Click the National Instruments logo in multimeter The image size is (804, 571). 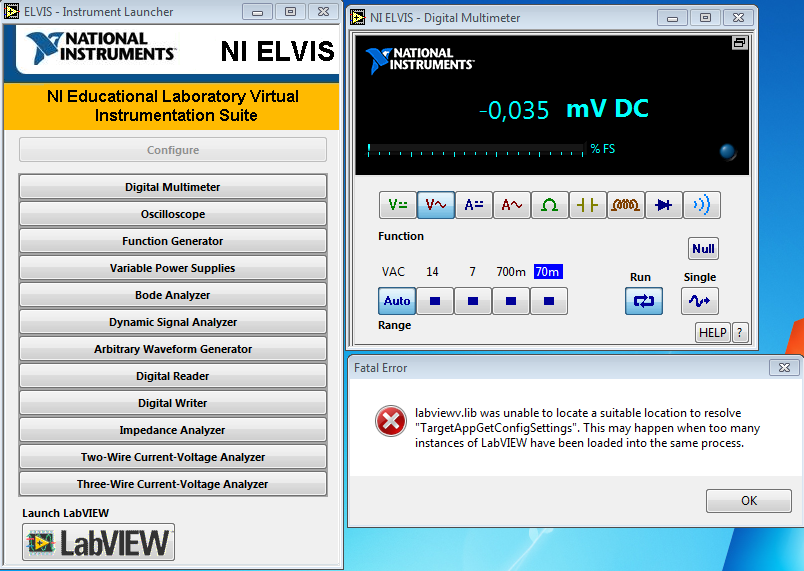419,60
